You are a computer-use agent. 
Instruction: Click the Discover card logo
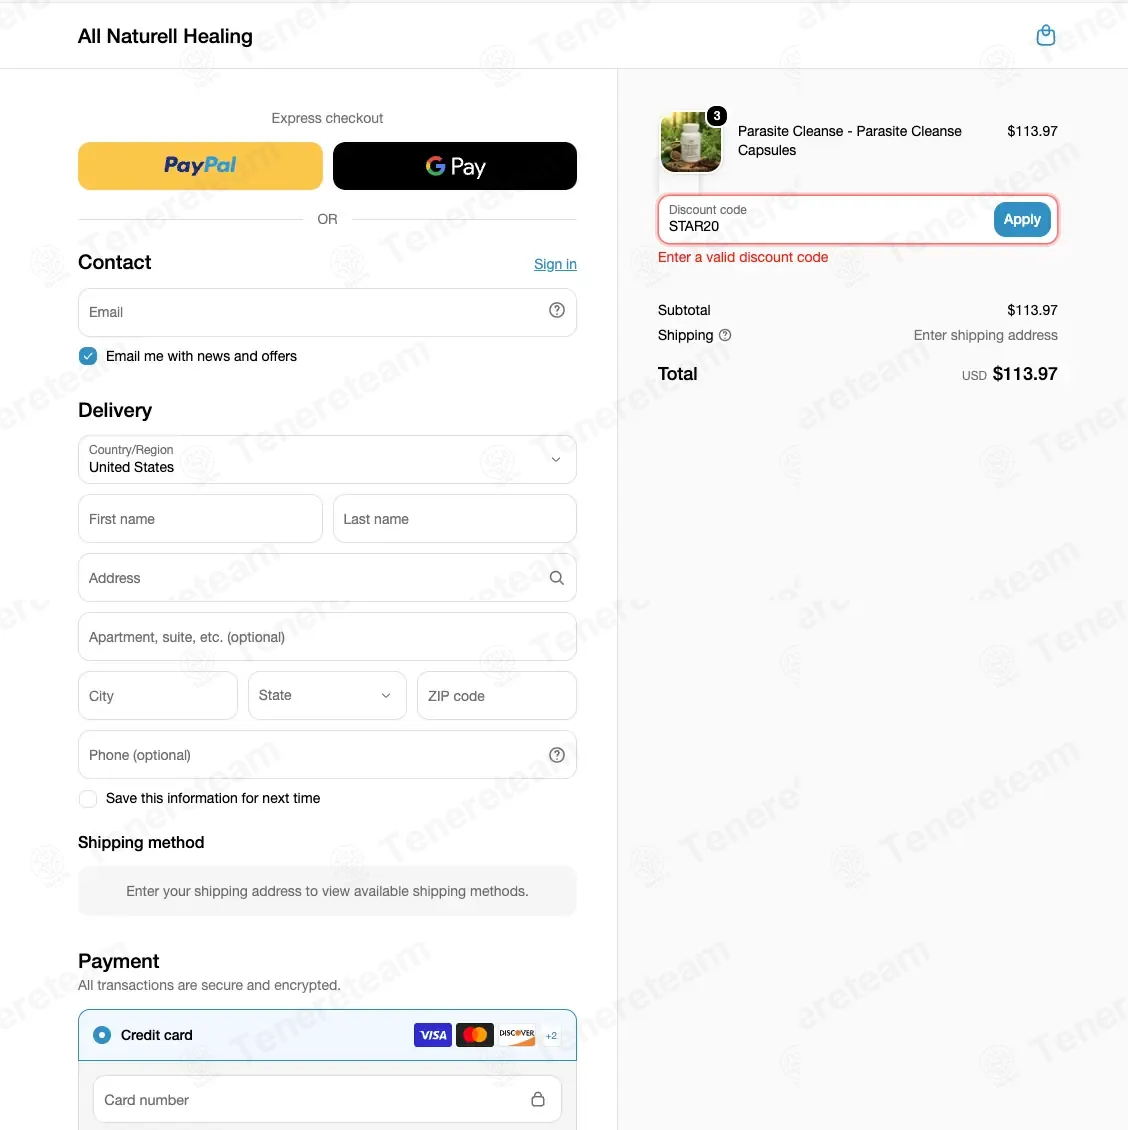pos(517,1035)
